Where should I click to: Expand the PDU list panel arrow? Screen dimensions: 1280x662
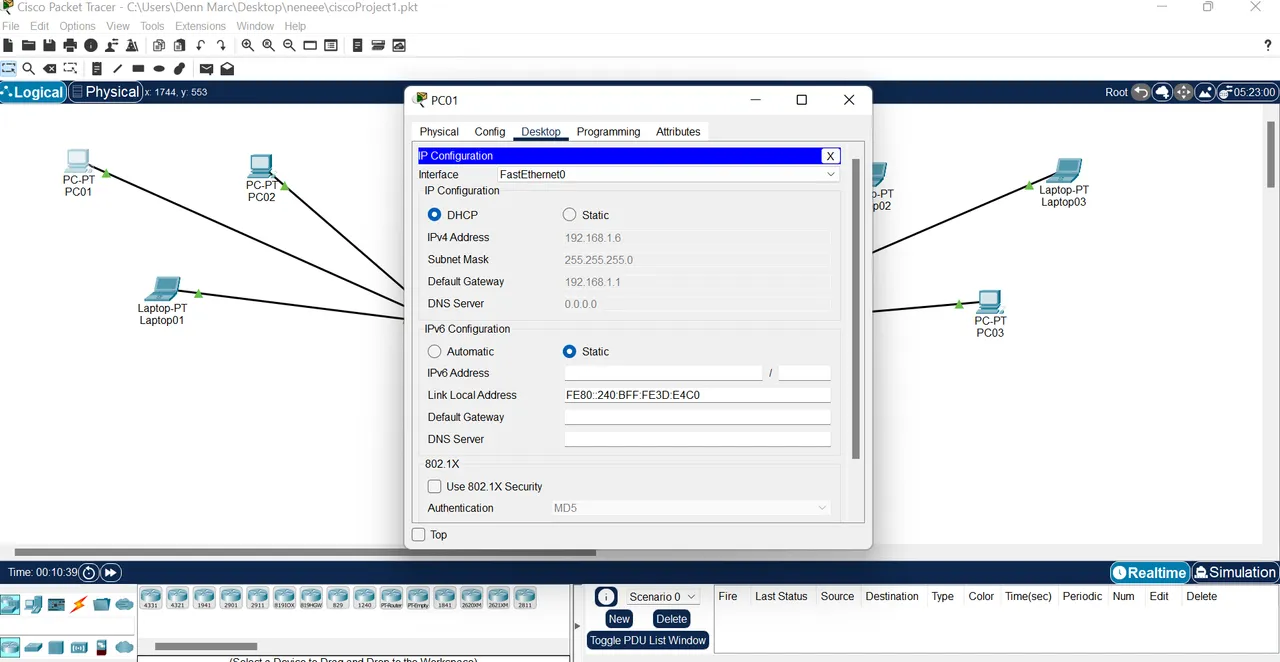click(576, 625)
